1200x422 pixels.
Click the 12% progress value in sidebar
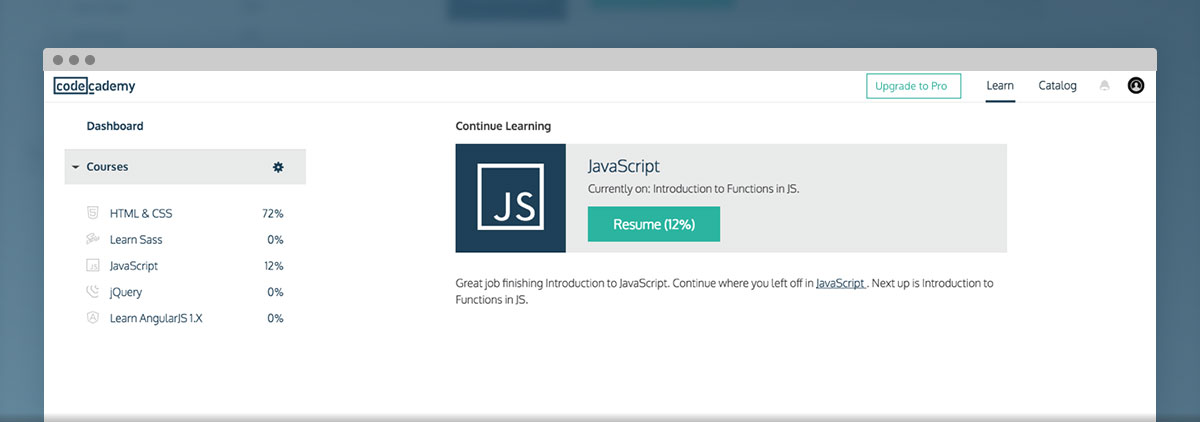tap(273, 266)
